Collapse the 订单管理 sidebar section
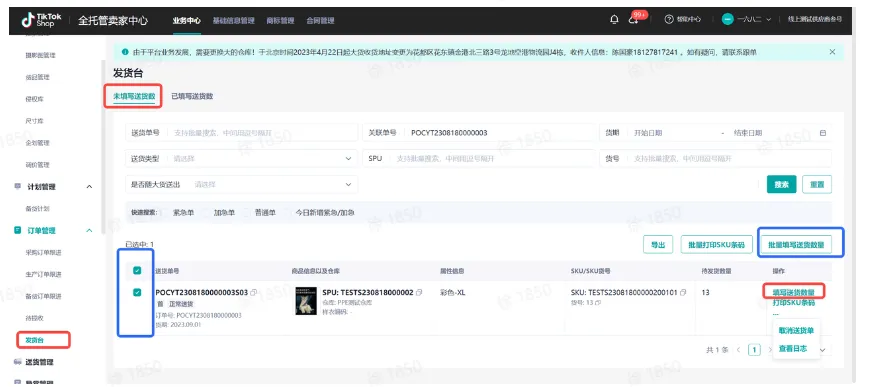This screenshot has width=869, height=387. 89,231
